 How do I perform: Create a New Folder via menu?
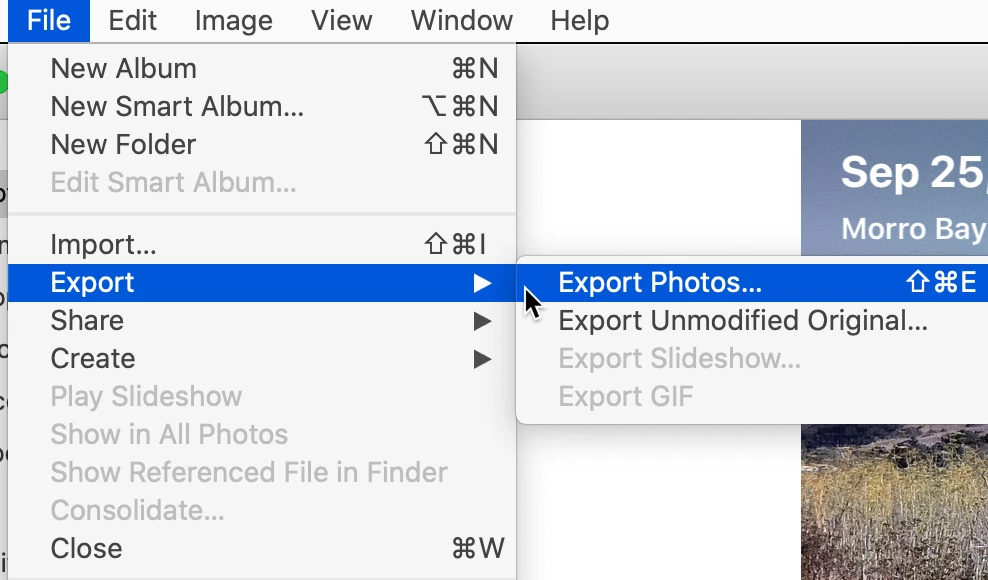coord(262,144)
